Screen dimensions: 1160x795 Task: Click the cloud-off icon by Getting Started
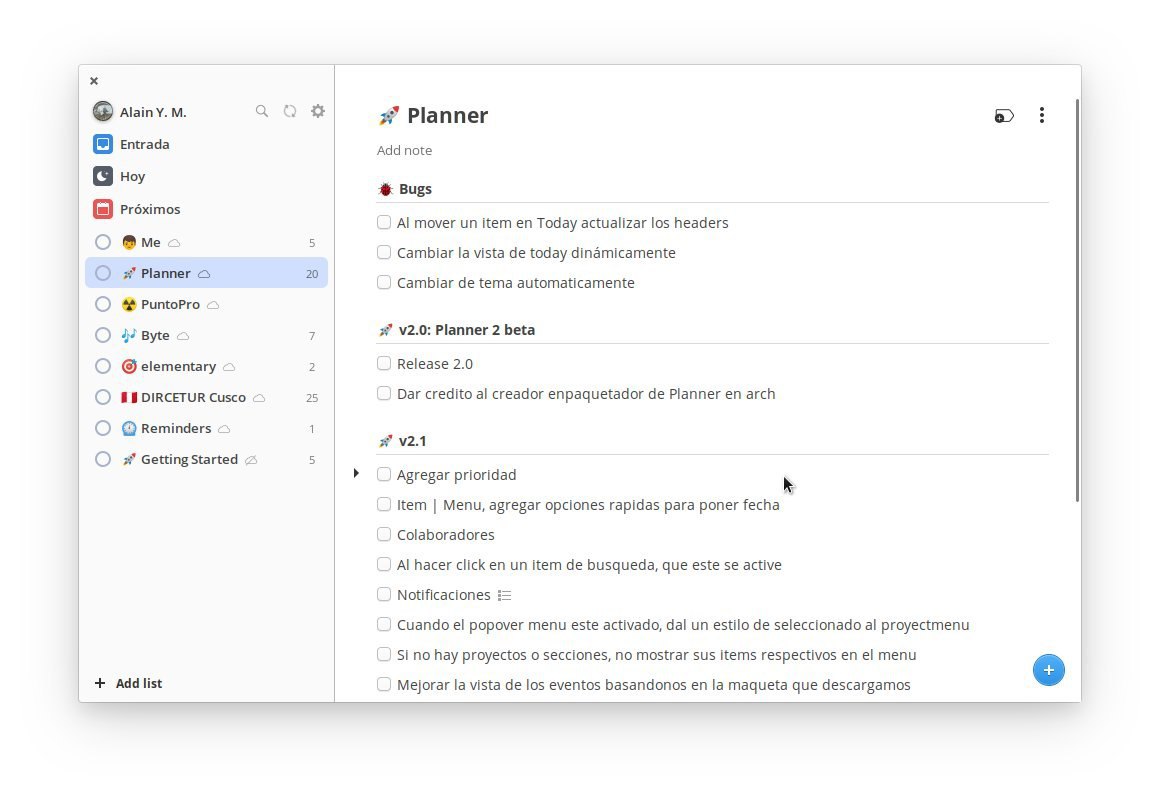252,460
